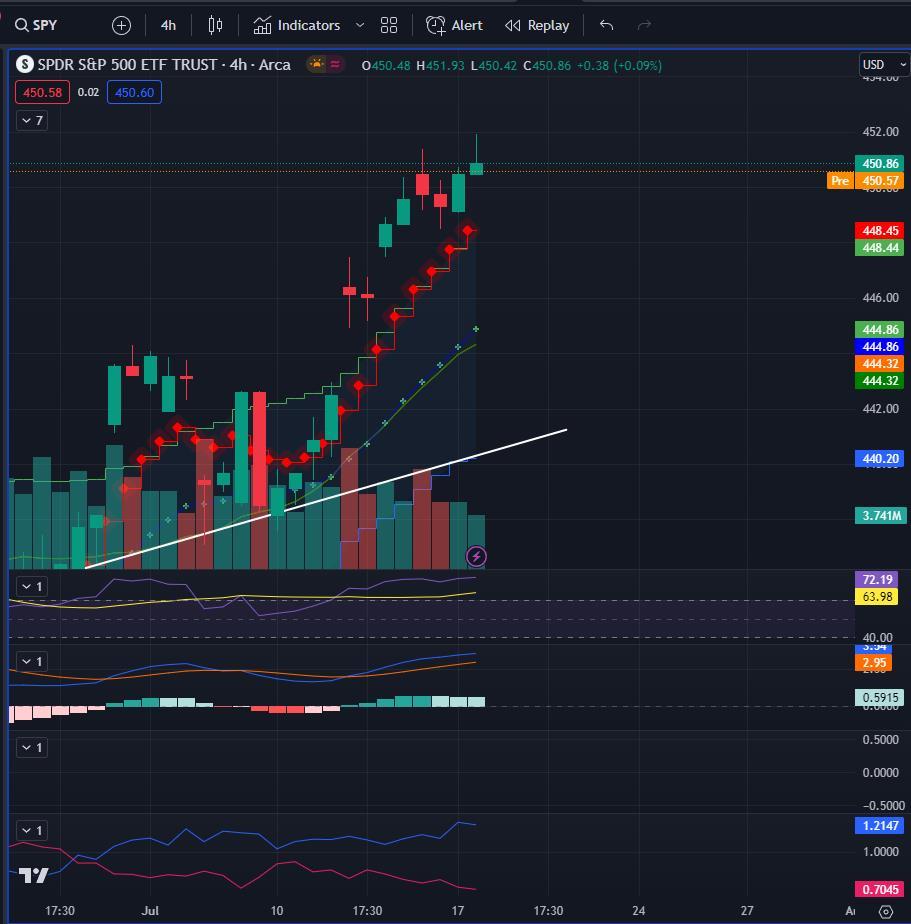Collapse the legend in the bottom blue-and-pink line pane
The image size is (911, 924).
(32, 830)
